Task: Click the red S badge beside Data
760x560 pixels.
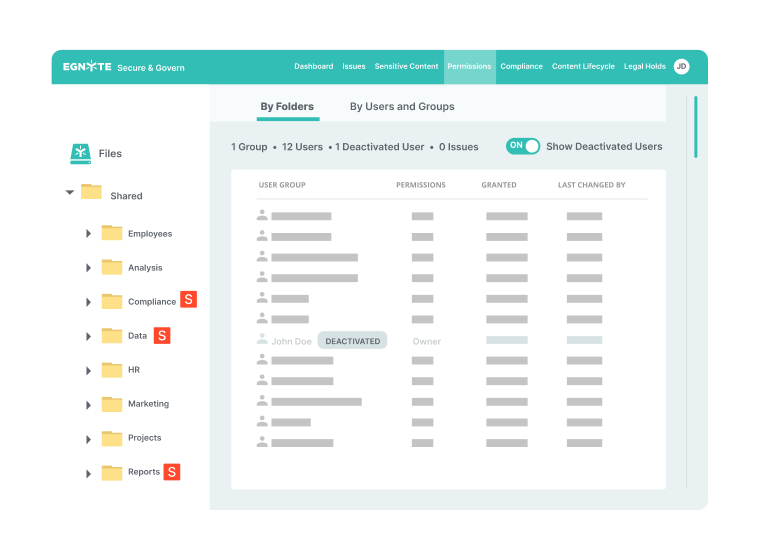Action: coord(162,336)
